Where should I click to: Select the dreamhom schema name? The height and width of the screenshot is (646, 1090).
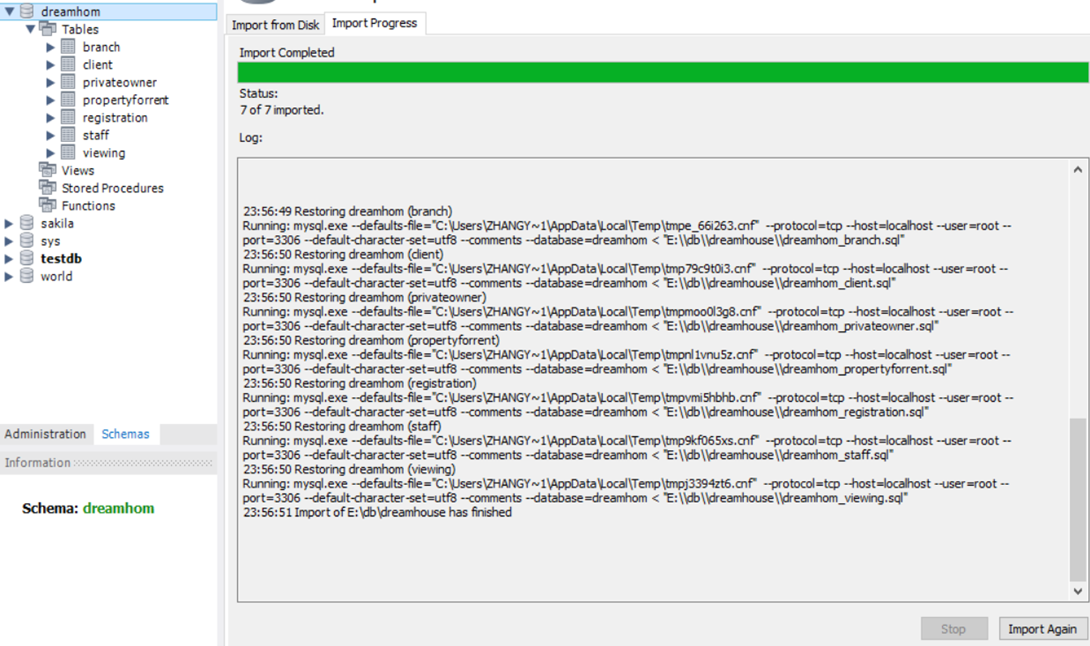pos(70,12)
